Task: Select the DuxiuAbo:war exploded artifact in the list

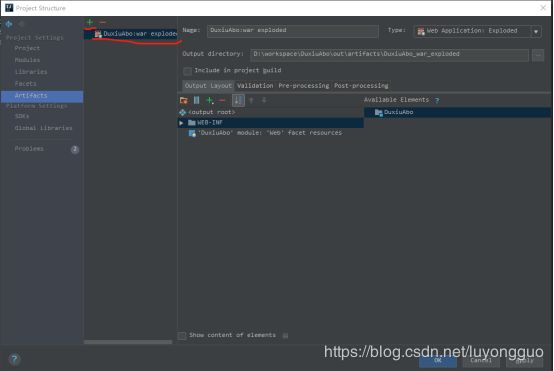Action: point(131,34)
